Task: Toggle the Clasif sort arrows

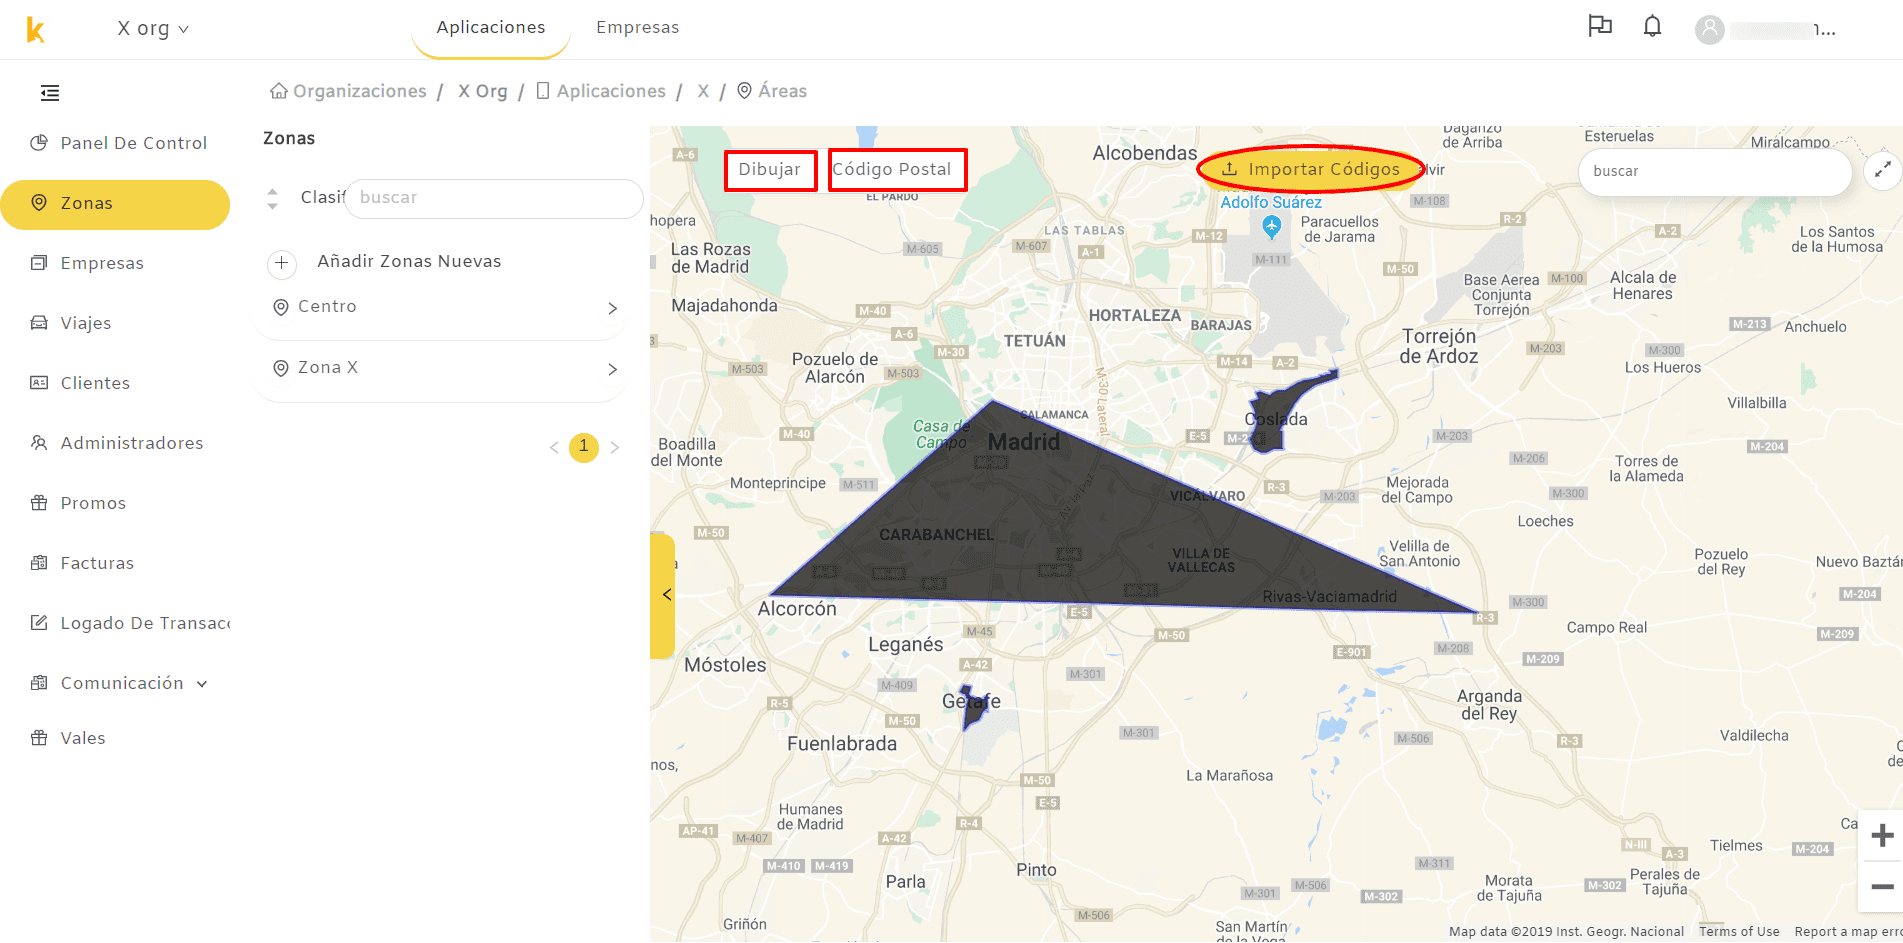Action: (272, 198)
